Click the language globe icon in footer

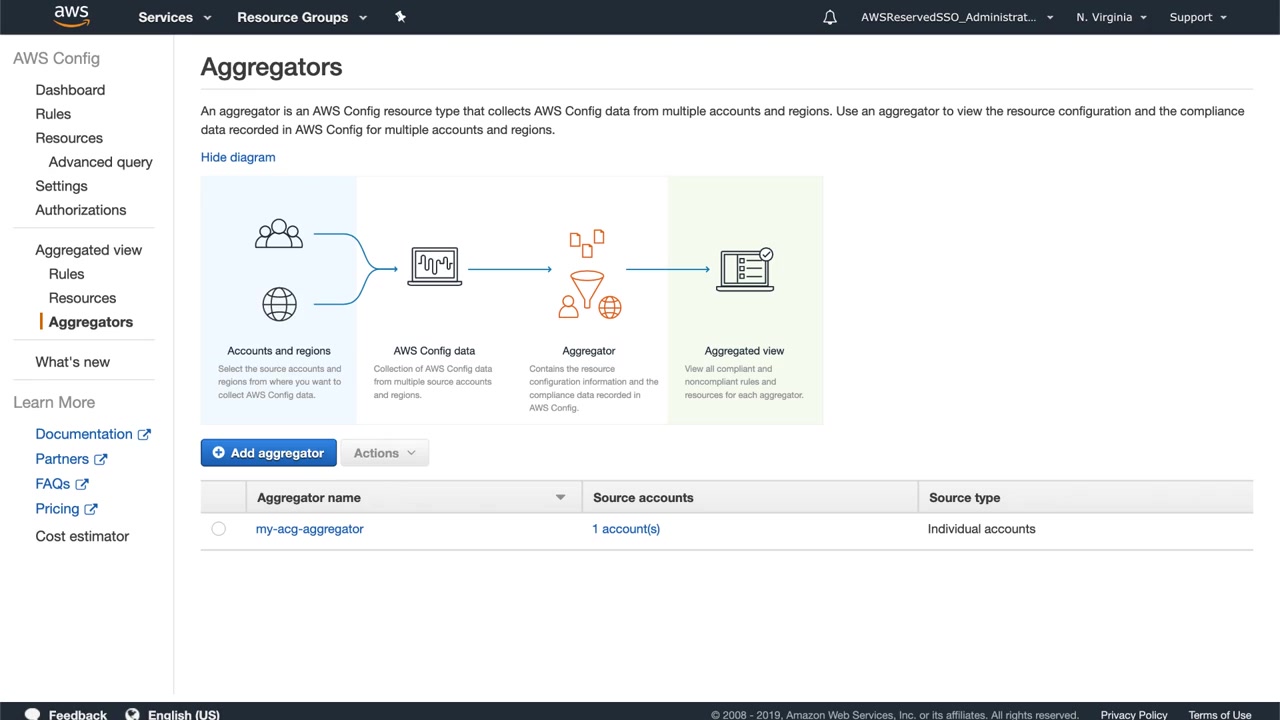click(132, 714)
